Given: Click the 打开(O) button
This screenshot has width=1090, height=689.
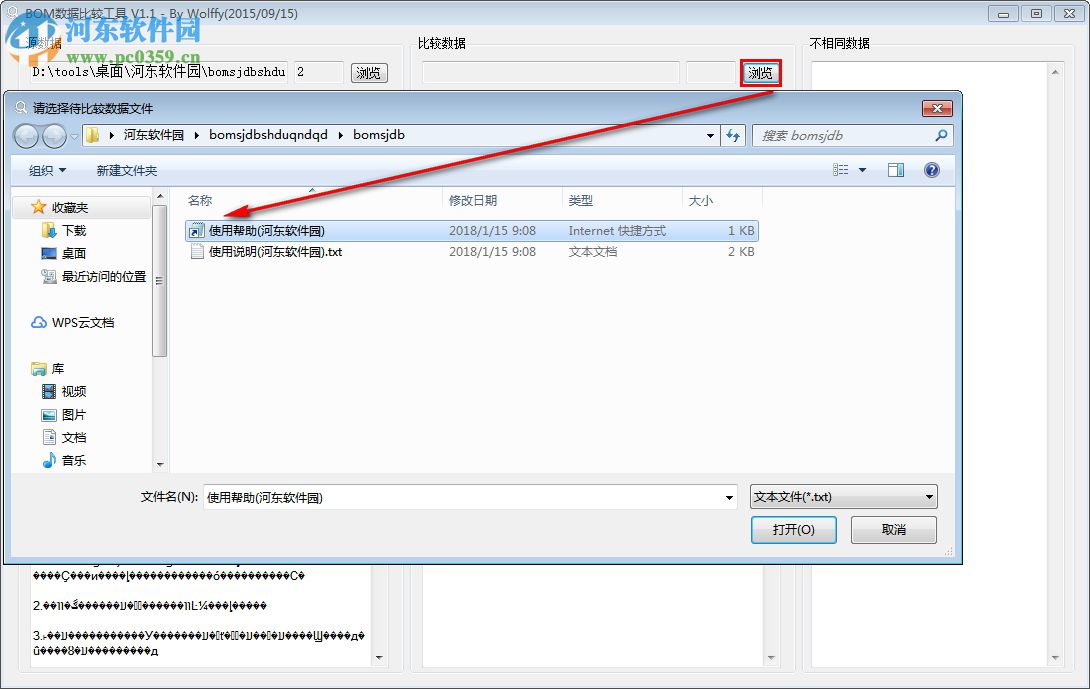Looking at the screenshot, I should [x=793, y=530].
